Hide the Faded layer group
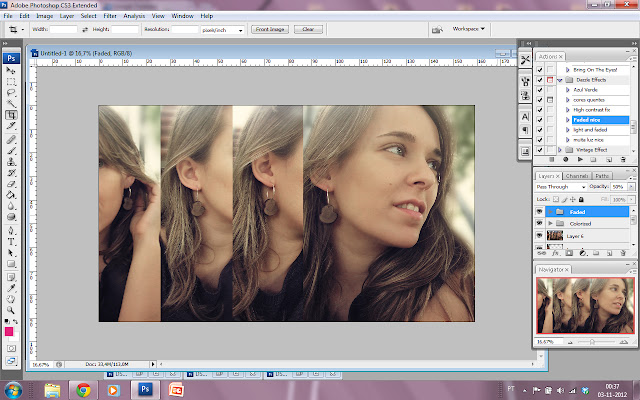Viewport: 640px width, 400px height. point(541,212)
